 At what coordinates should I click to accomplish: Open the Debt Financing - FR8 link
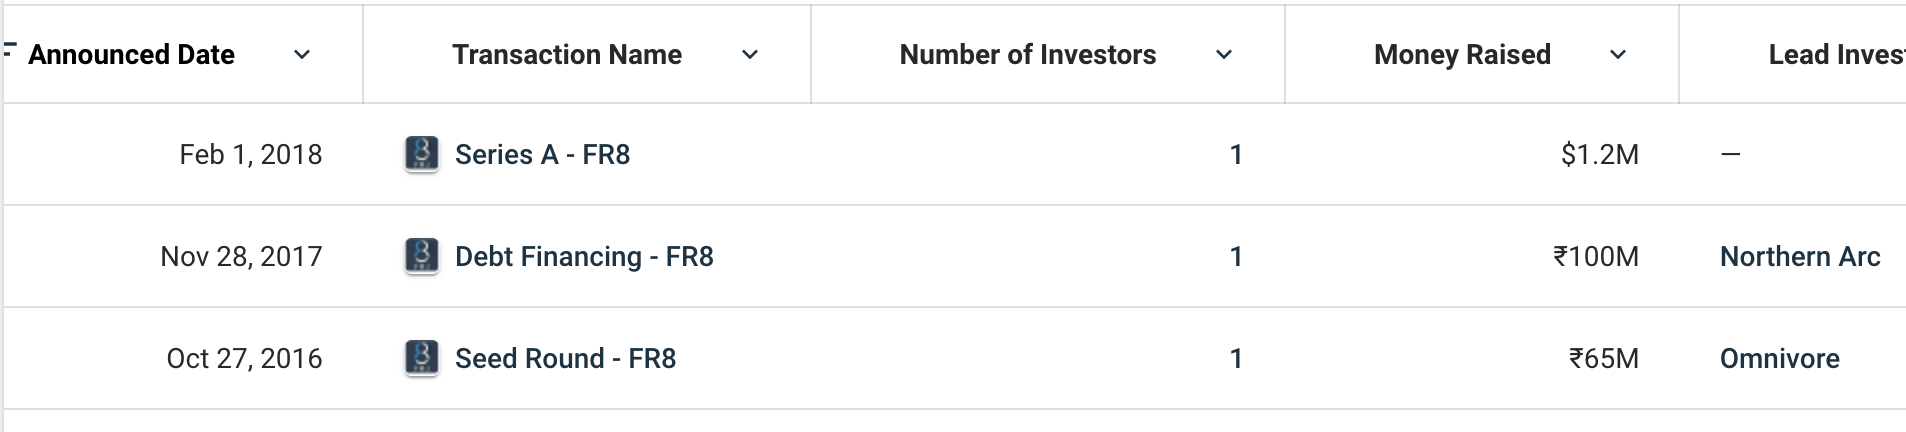tap(584, 257)
